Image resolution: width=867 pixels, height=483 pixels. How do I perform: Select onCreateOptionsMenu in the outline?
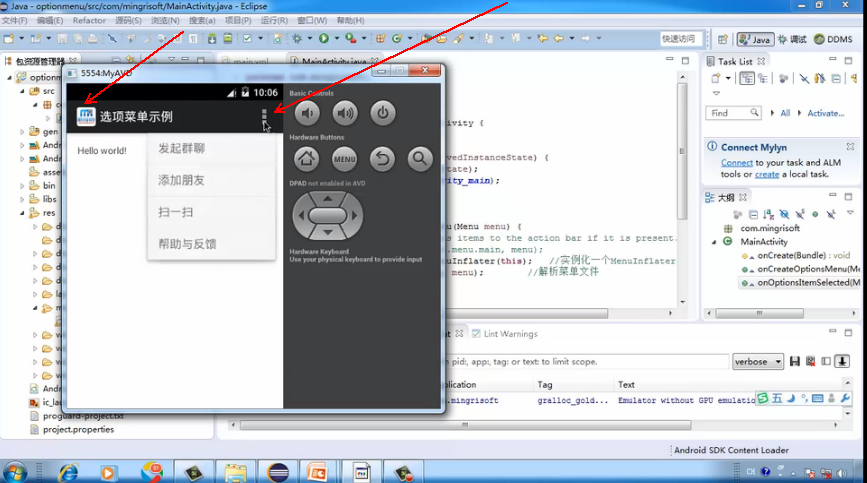click(x=801, y=269)
